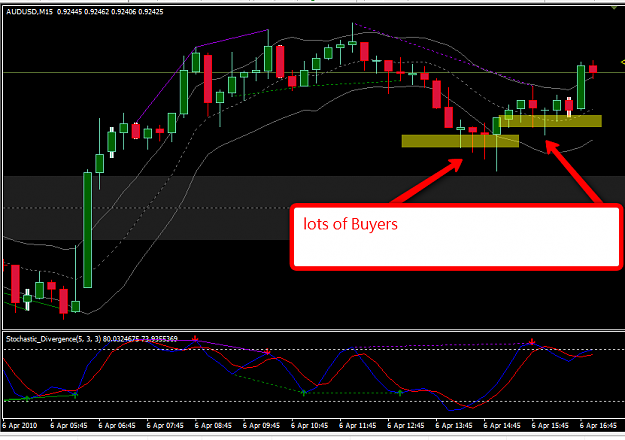
Task: Click the 6 Apr 12:45 time label
Action: [x=406, y=426]
